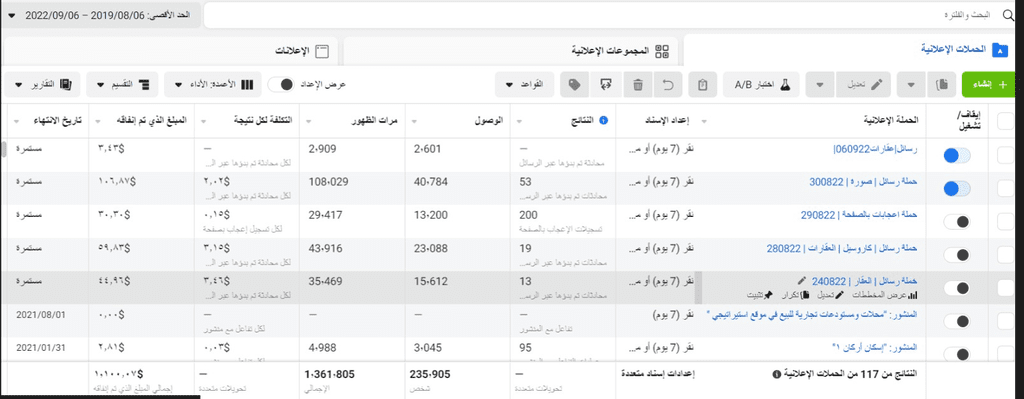
Task: Click the undo arrow icon in the toolbar
Action: 668,84
